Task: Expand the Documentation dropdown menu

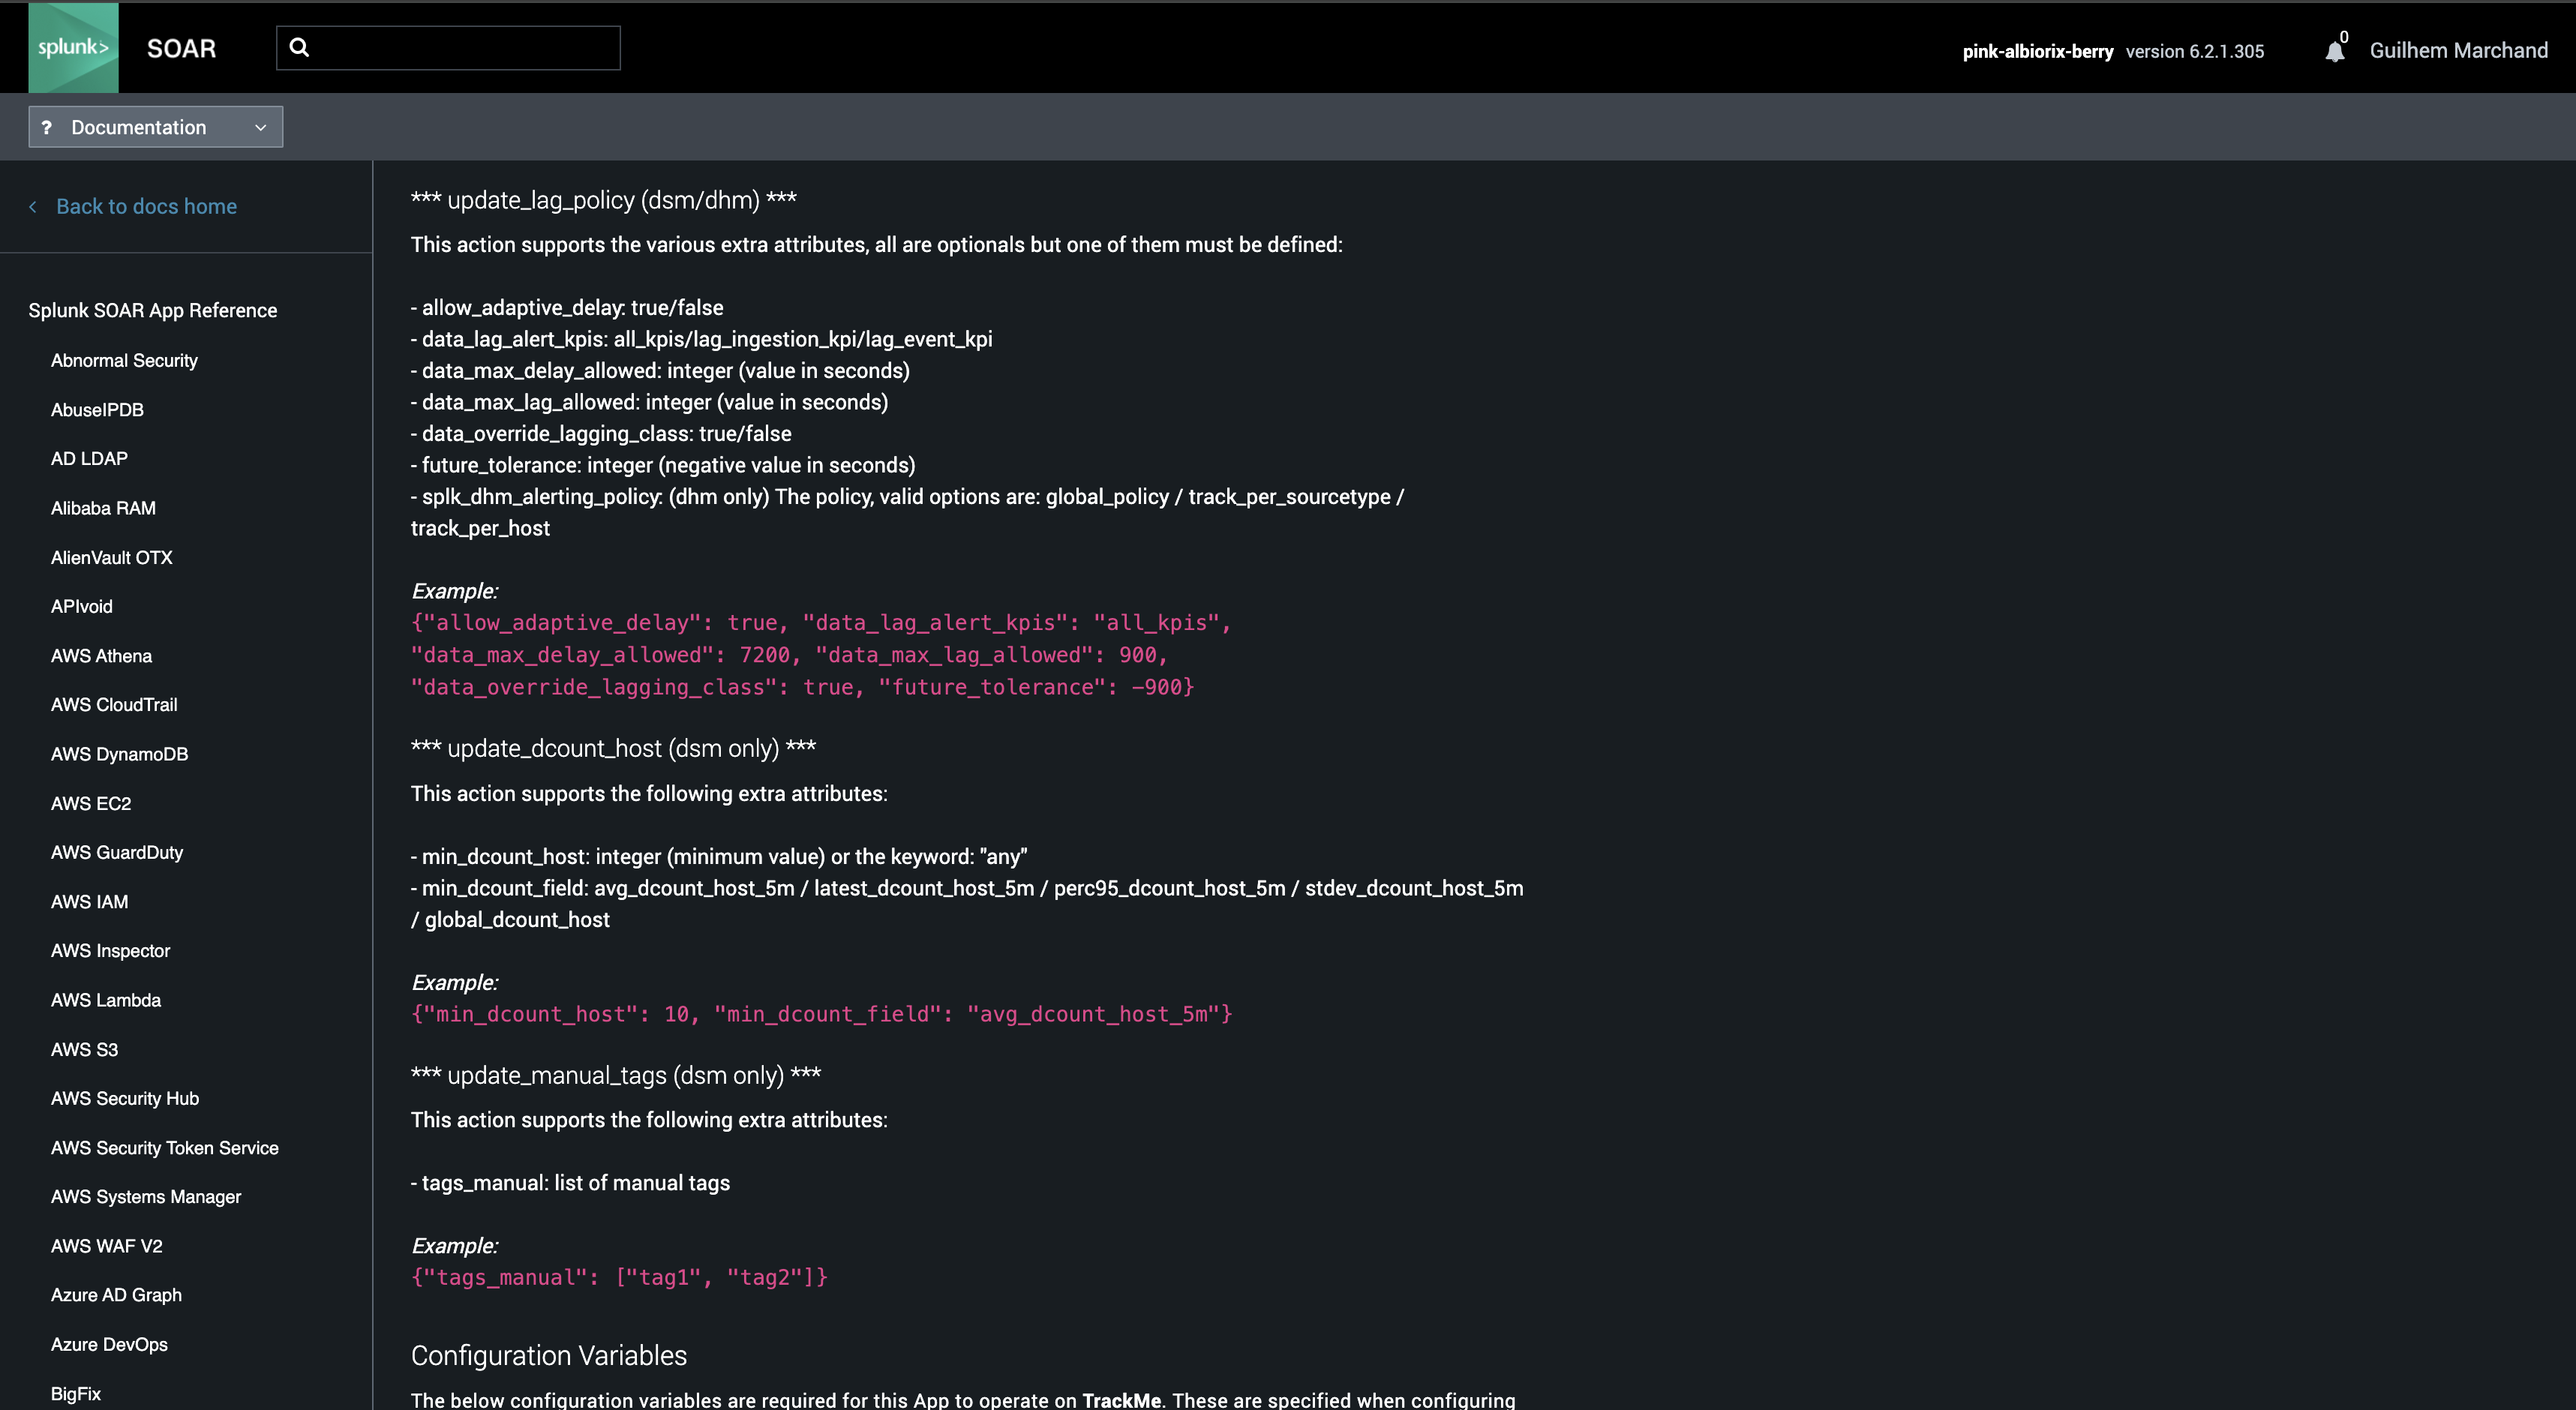Action: pos(155,127)
